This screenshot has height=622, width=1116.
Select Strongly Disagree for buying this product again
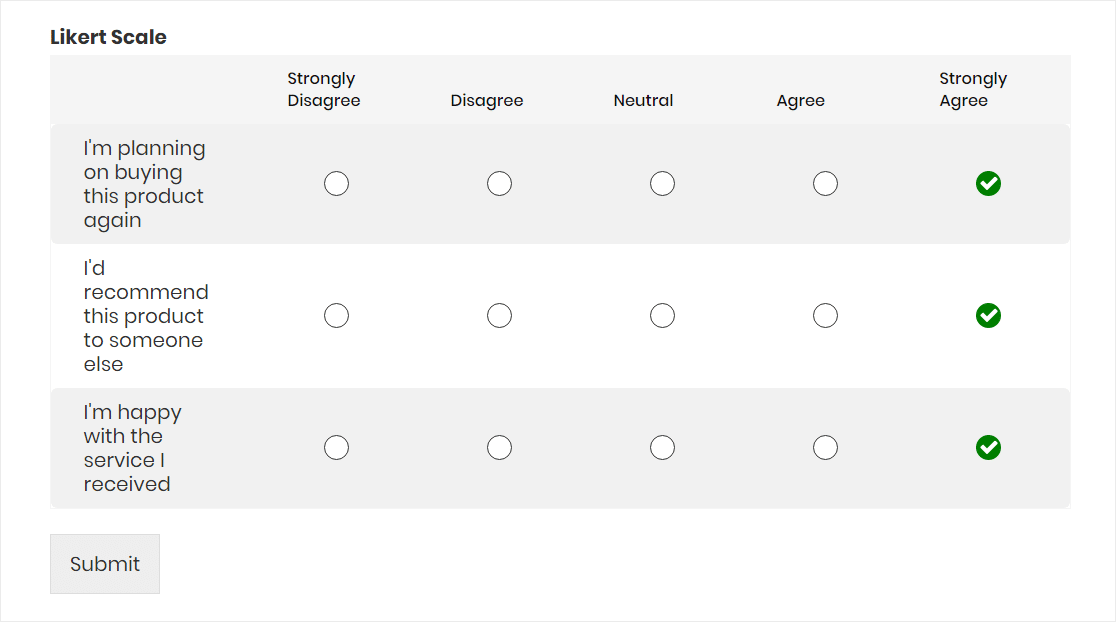pyautogui.click(x=336, y=183)
